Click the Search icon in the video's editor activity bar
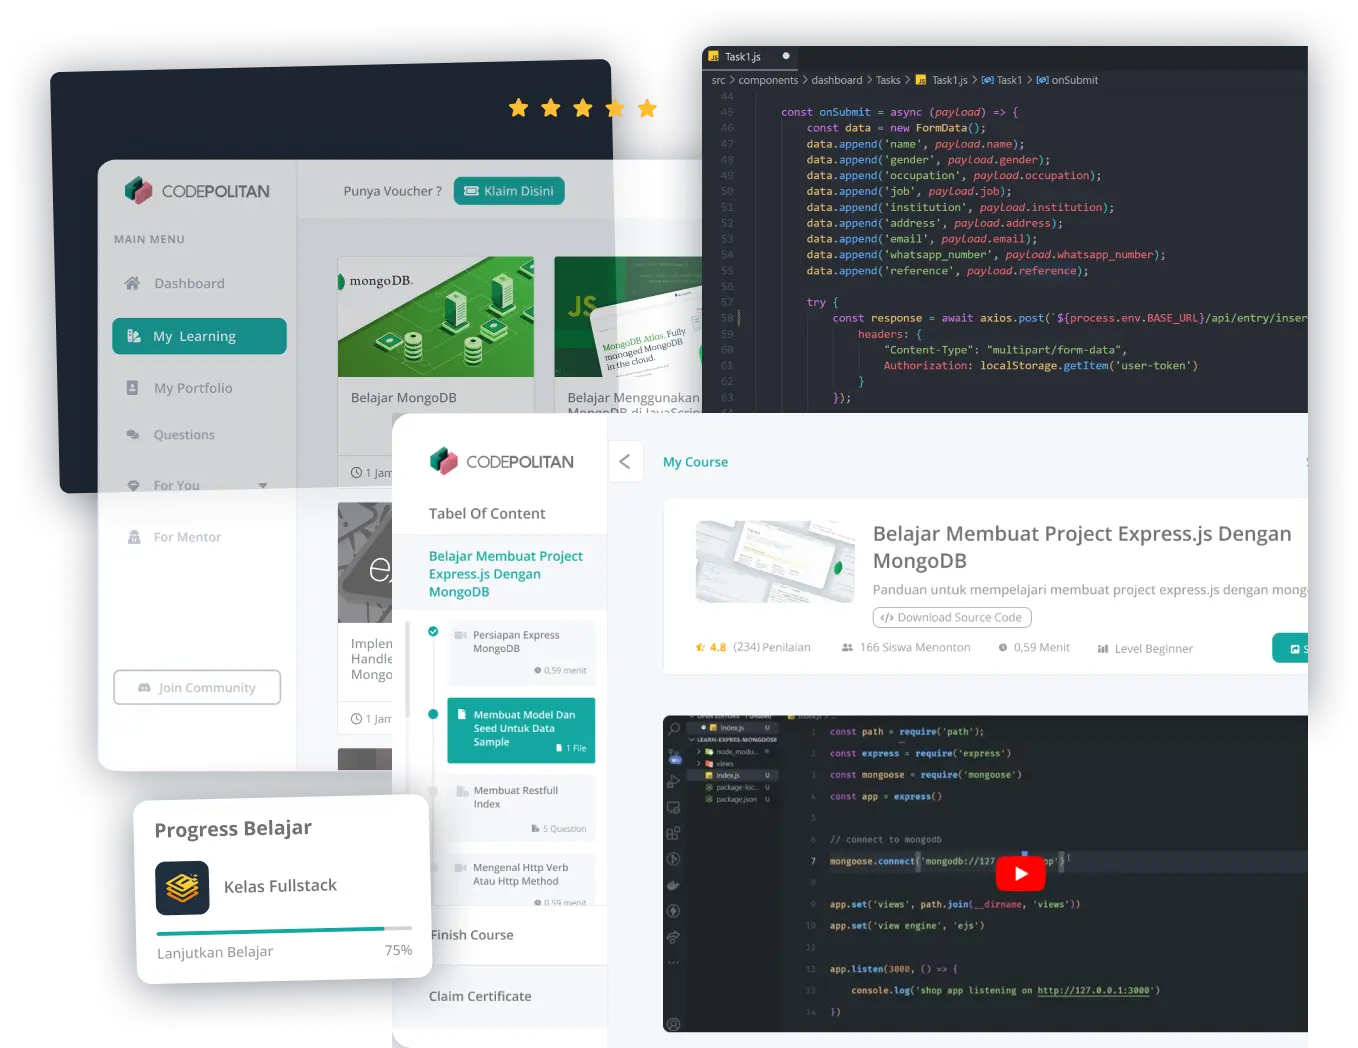This screenshot has height=1048, width=1358. [x=674, y=729]
